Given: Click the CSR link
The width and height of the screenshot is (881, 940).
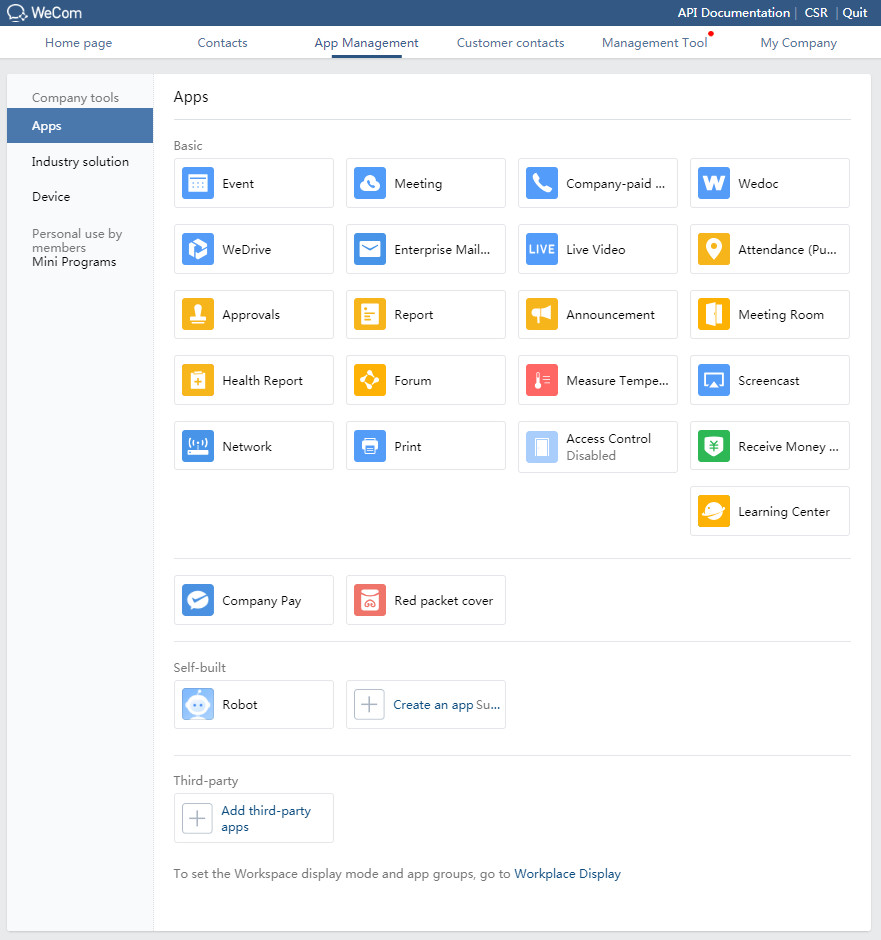Looking at the screenshot, I should click(x=816, y=13).
